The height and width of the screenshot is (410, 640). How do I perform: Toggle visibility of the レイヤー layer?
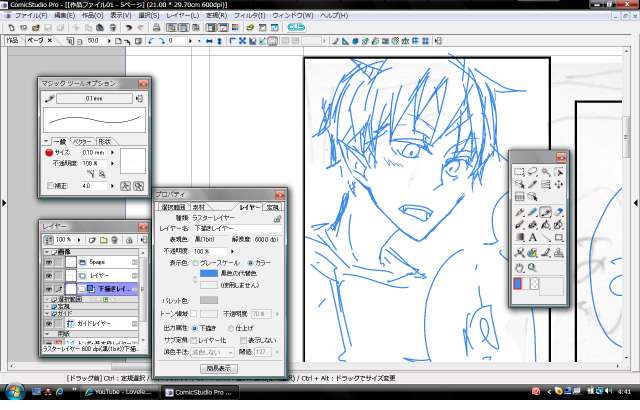point(49,276)
